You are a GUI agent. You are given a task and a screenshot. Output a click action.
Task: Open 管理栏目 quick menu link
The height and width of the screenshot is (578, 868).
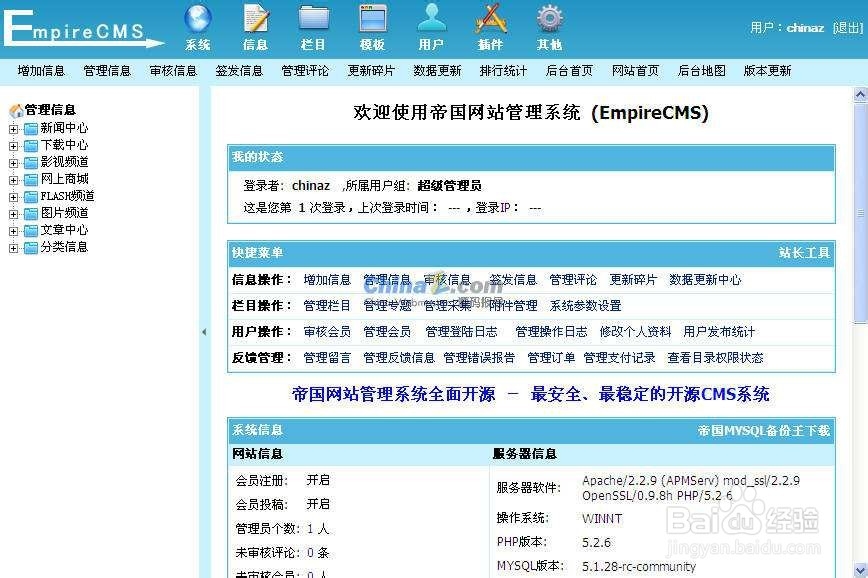click(x=327, y=306)
